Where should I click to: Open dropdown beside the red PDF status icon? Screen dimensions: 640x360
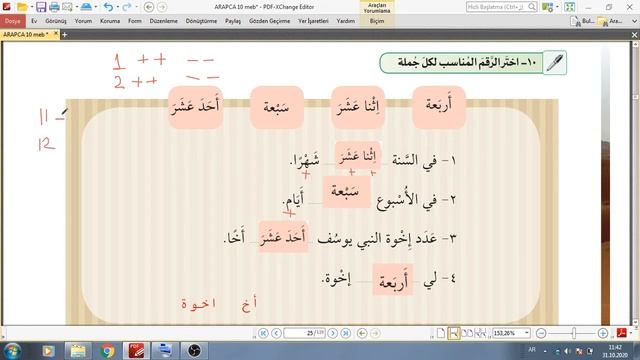(x=631, y=333)
